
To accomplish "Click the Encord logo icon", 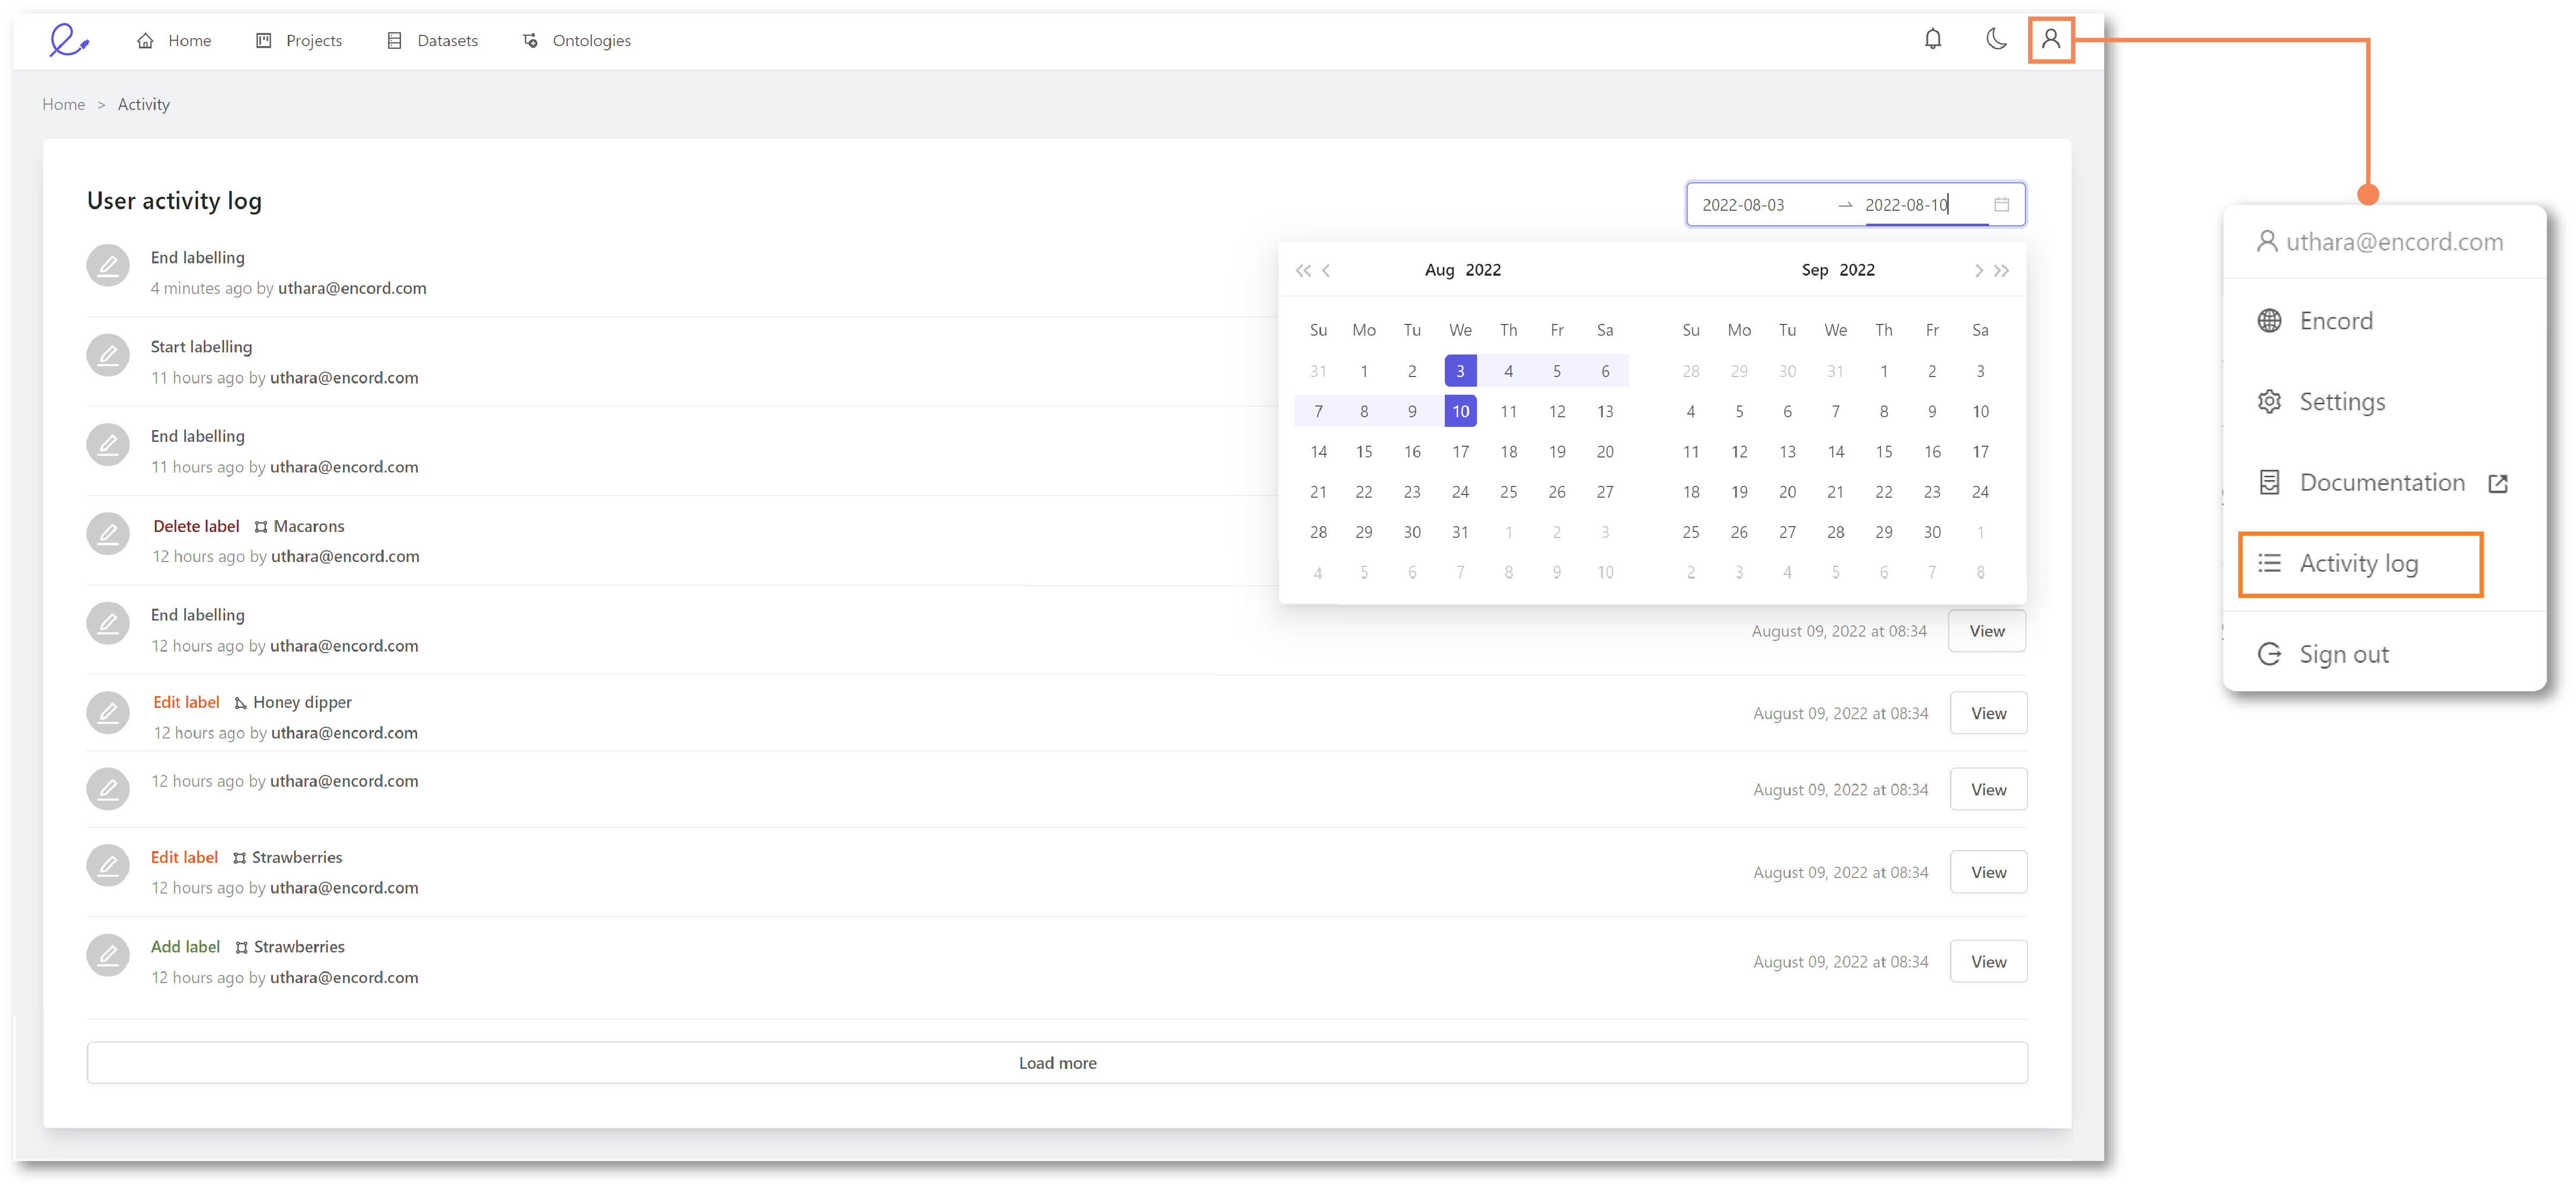I will [69, 40].
